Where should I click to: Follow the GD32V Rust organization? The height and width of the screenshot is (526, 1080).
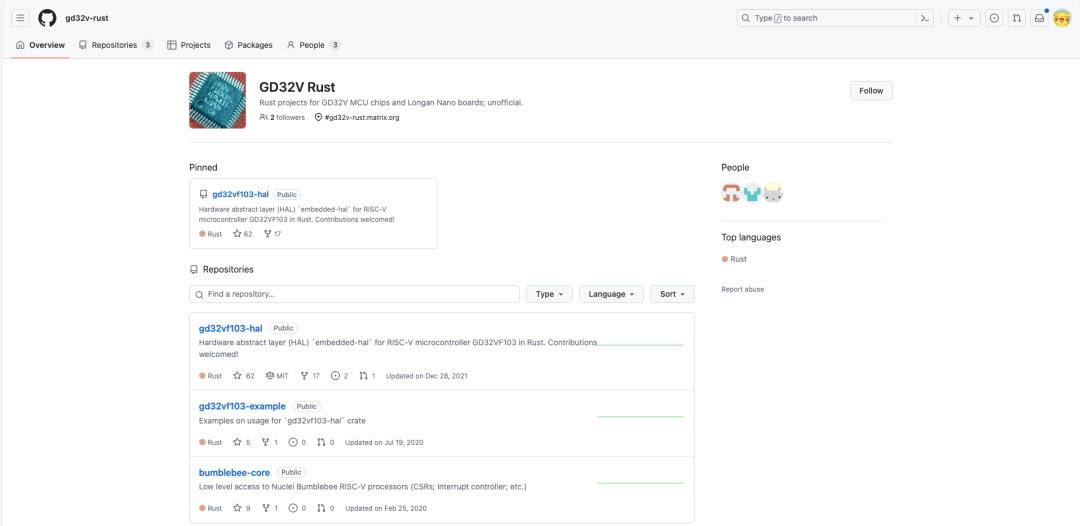point(871,90)
